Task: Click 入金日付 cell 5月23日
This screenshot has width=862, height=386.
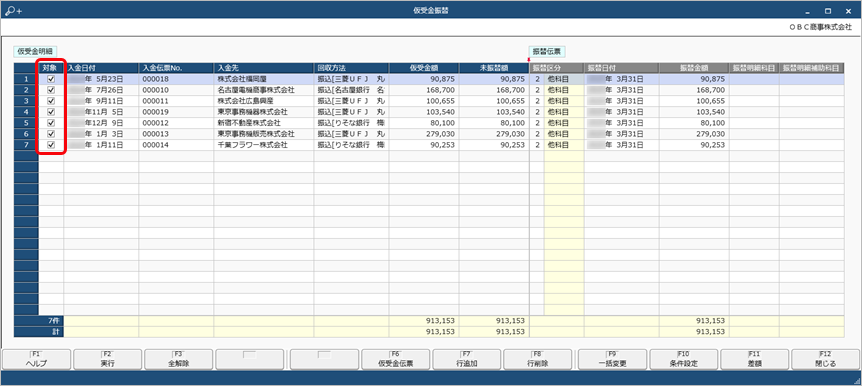Action: pos(101,79)
